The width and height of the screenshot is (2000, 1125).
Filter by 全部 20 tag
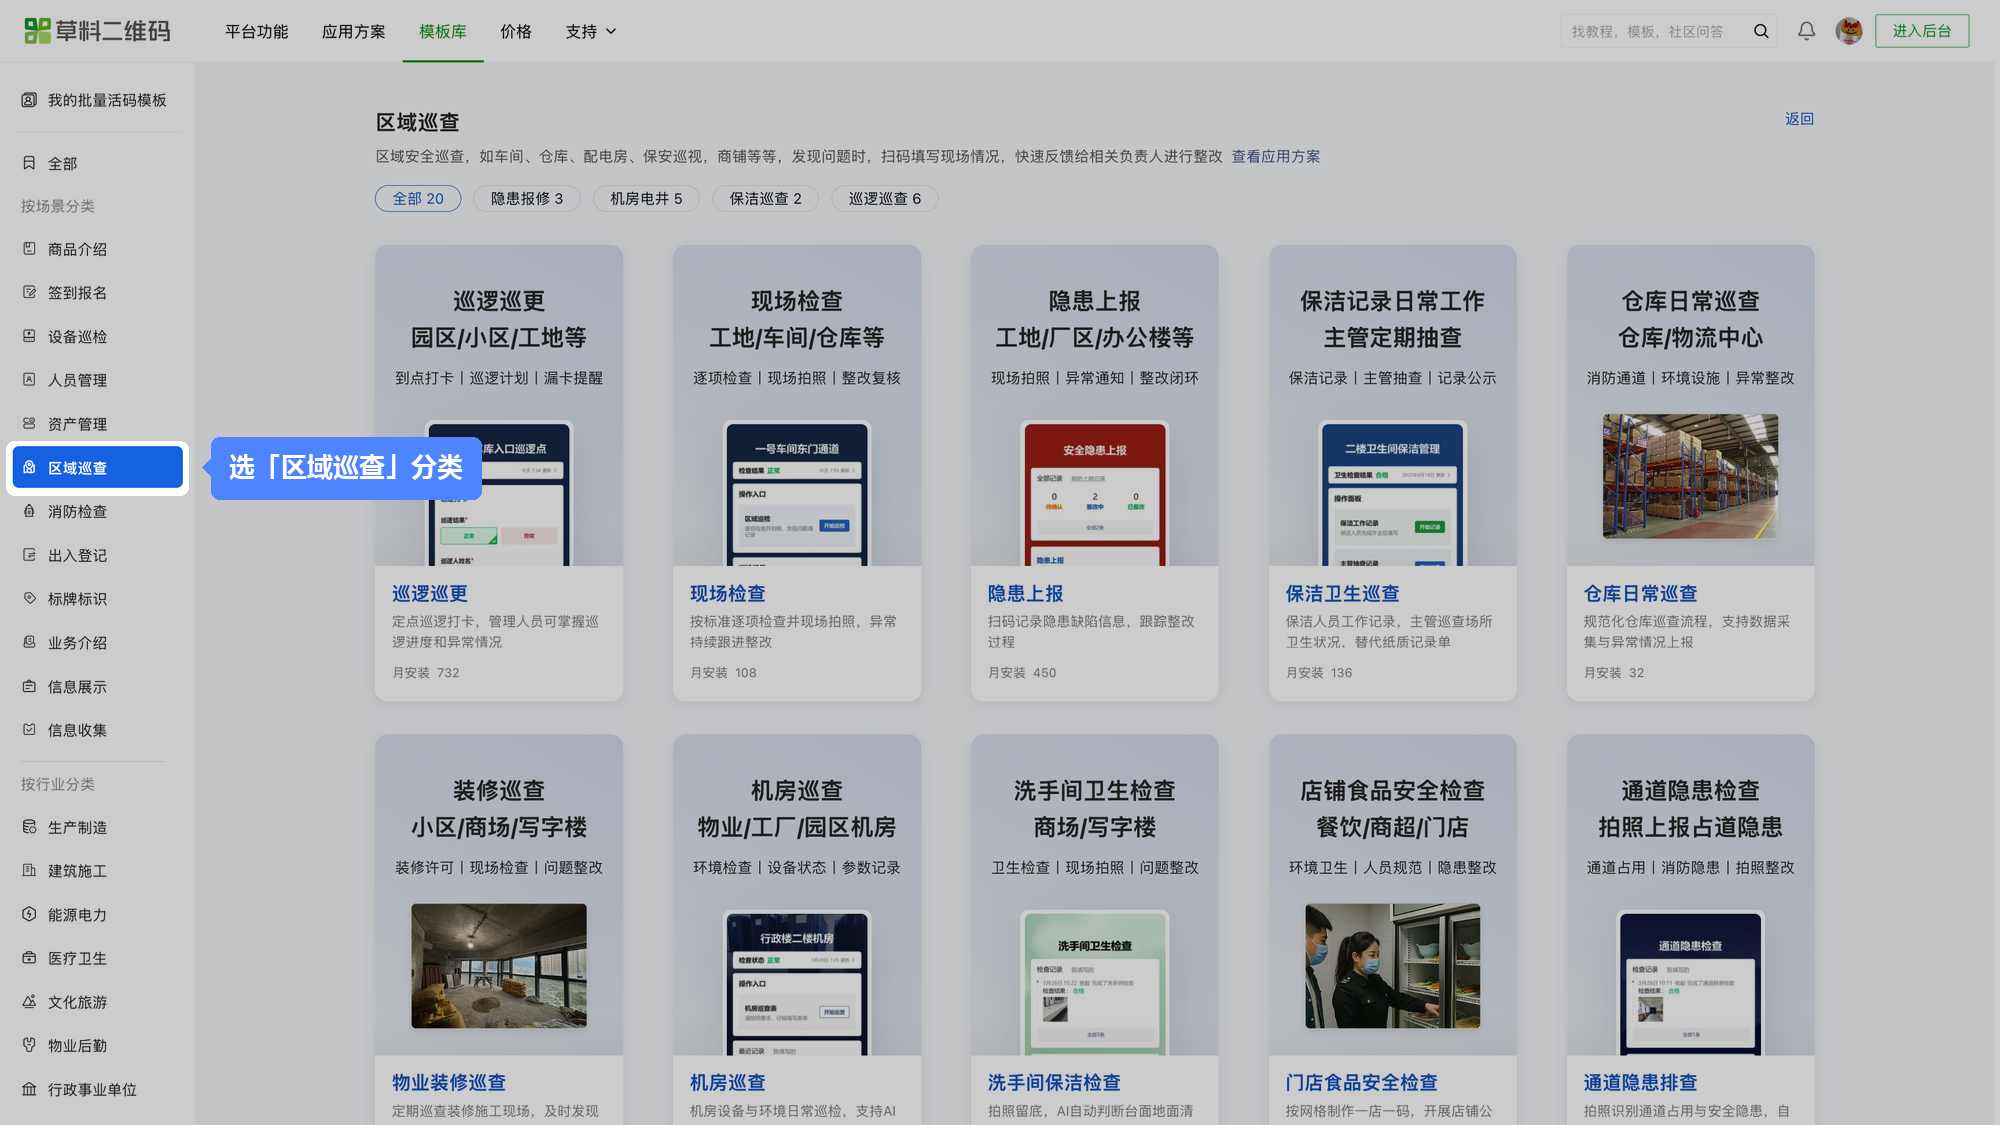(418, 198)
